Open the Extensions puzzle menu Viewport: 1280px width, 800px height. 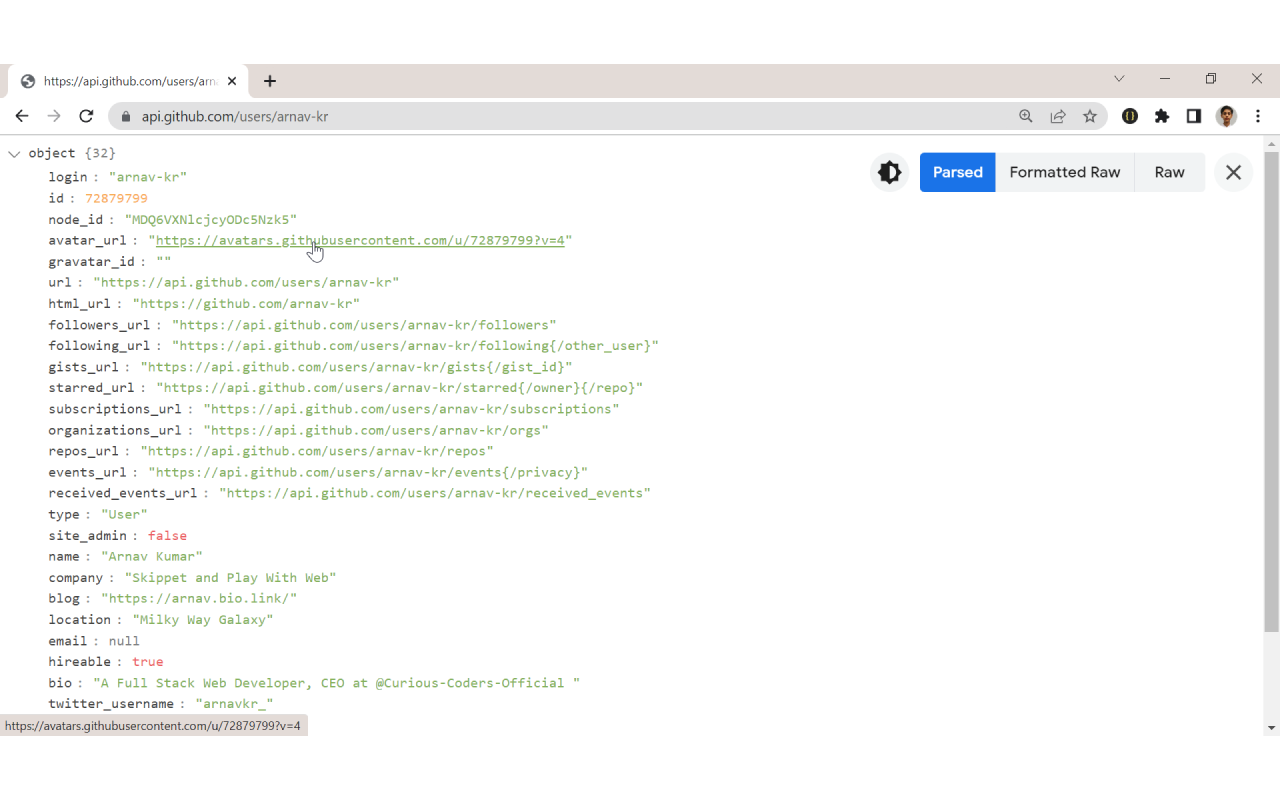(1162, 116)
